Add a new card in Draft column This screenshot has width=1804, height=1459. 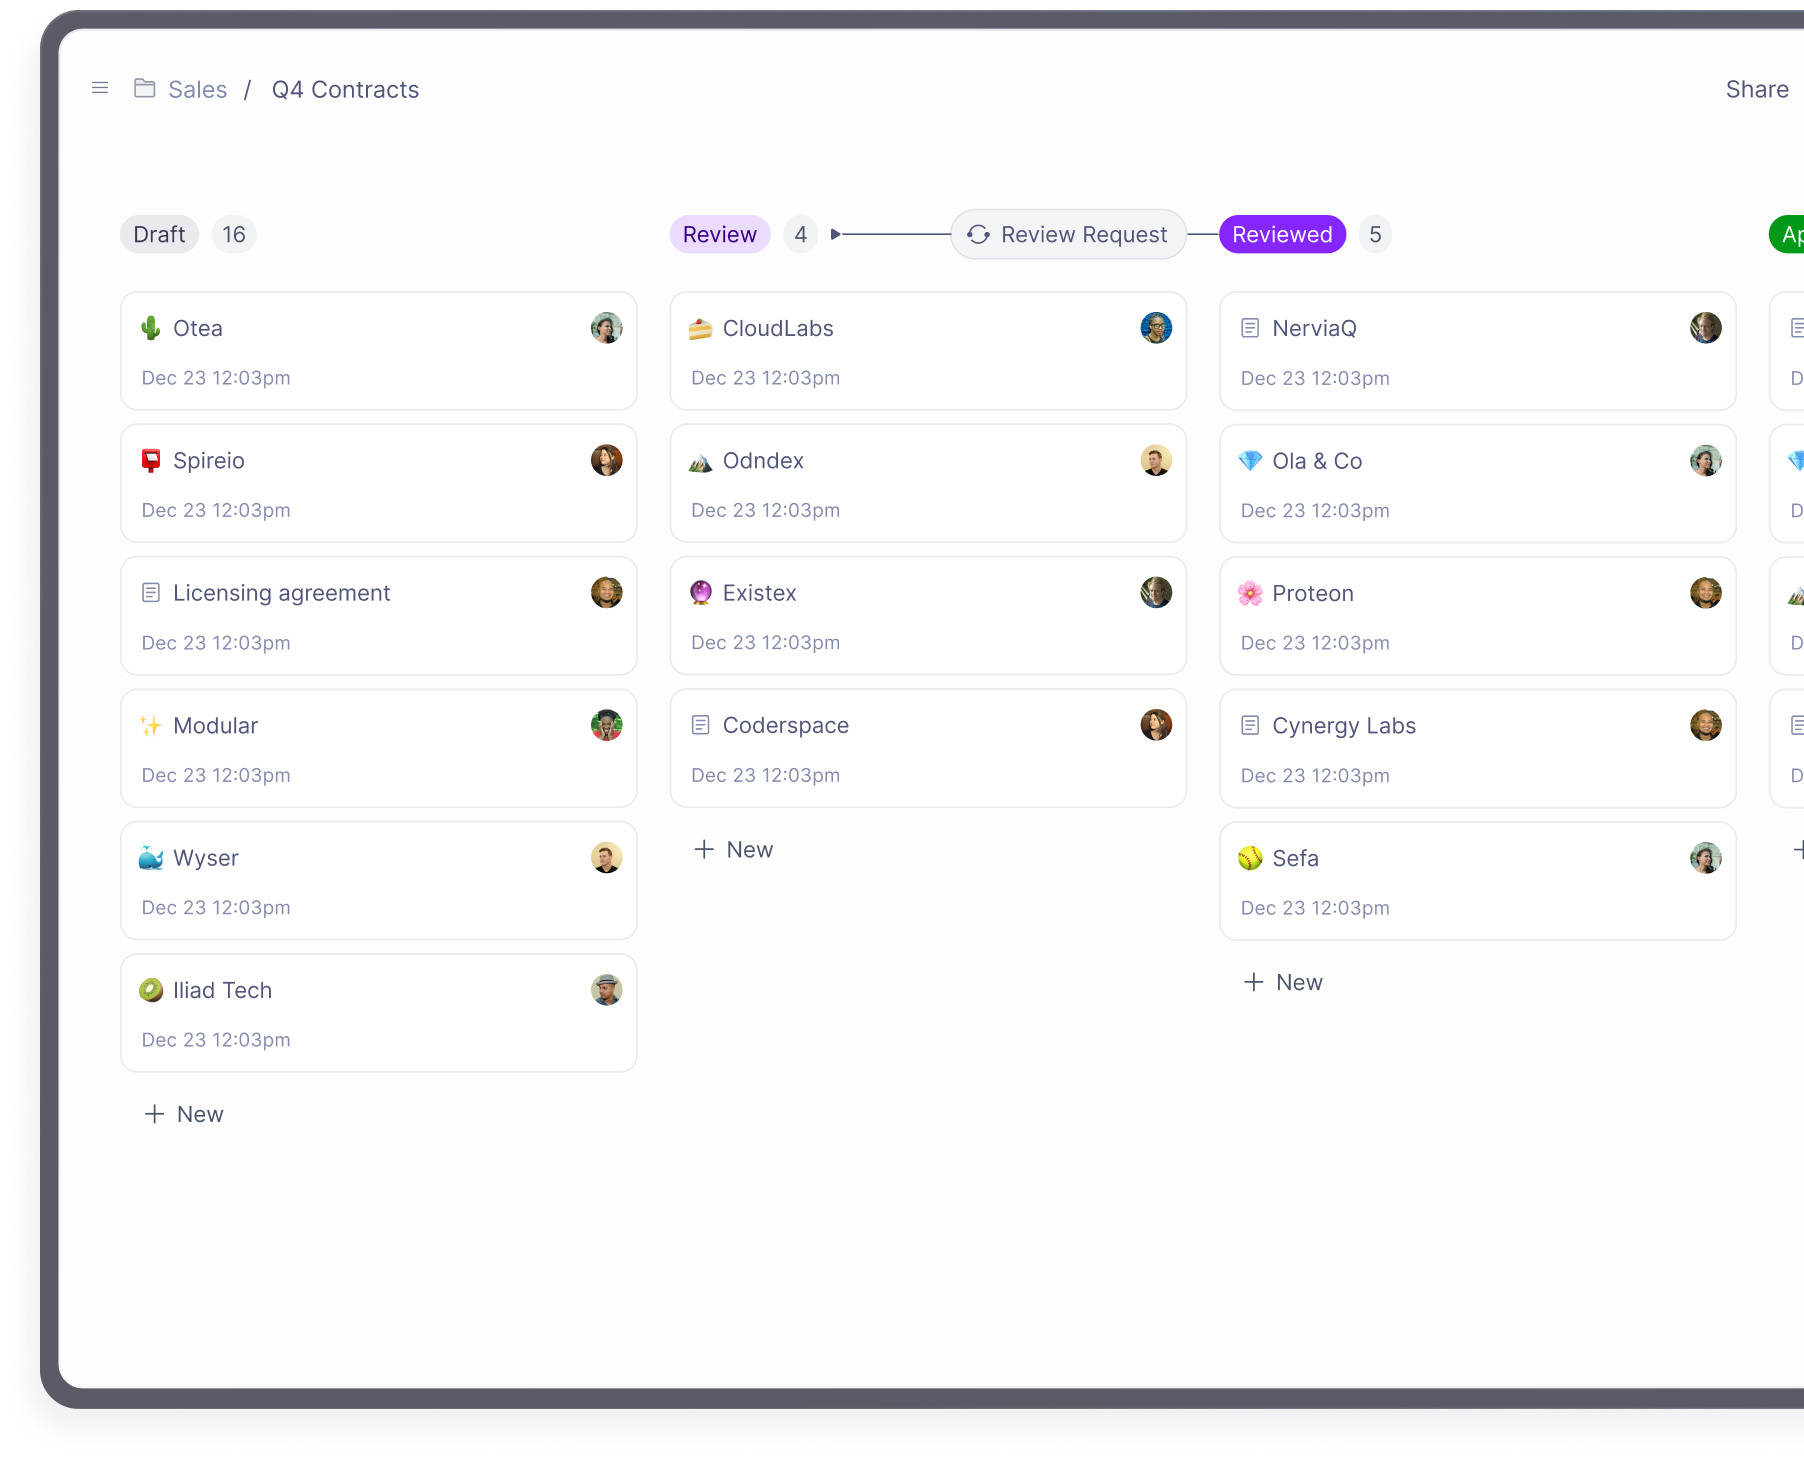(184, 1114)
